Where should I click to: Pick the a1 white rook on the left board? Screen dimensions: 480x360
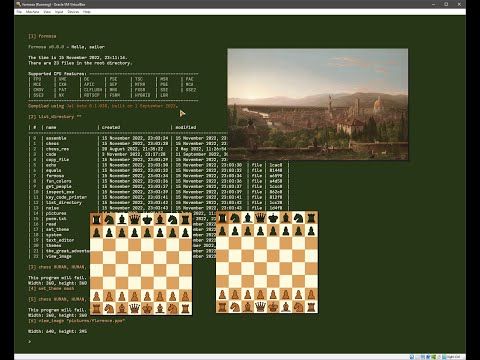pyautogui.click(x=97, y=308)
